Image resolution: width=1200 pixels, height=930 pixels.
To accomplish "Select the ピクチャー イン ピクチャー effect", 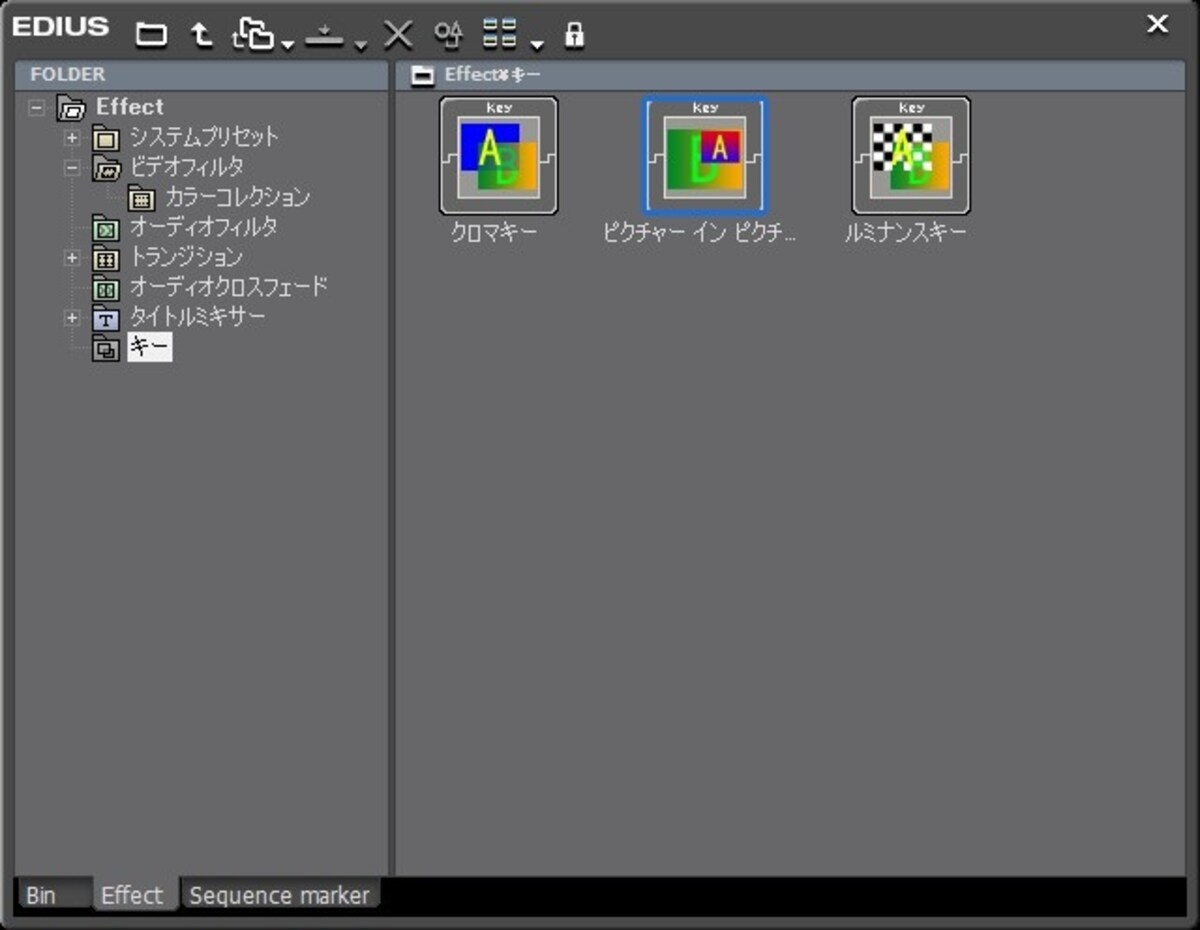I will click(704, 155).
